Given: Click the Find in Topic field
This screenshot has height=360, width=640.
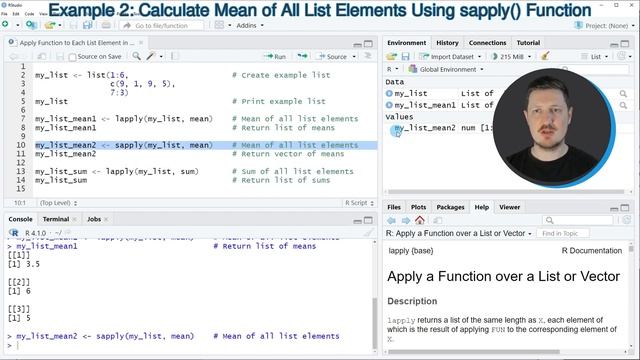Looking at the screenshot, I should point(563,233).
